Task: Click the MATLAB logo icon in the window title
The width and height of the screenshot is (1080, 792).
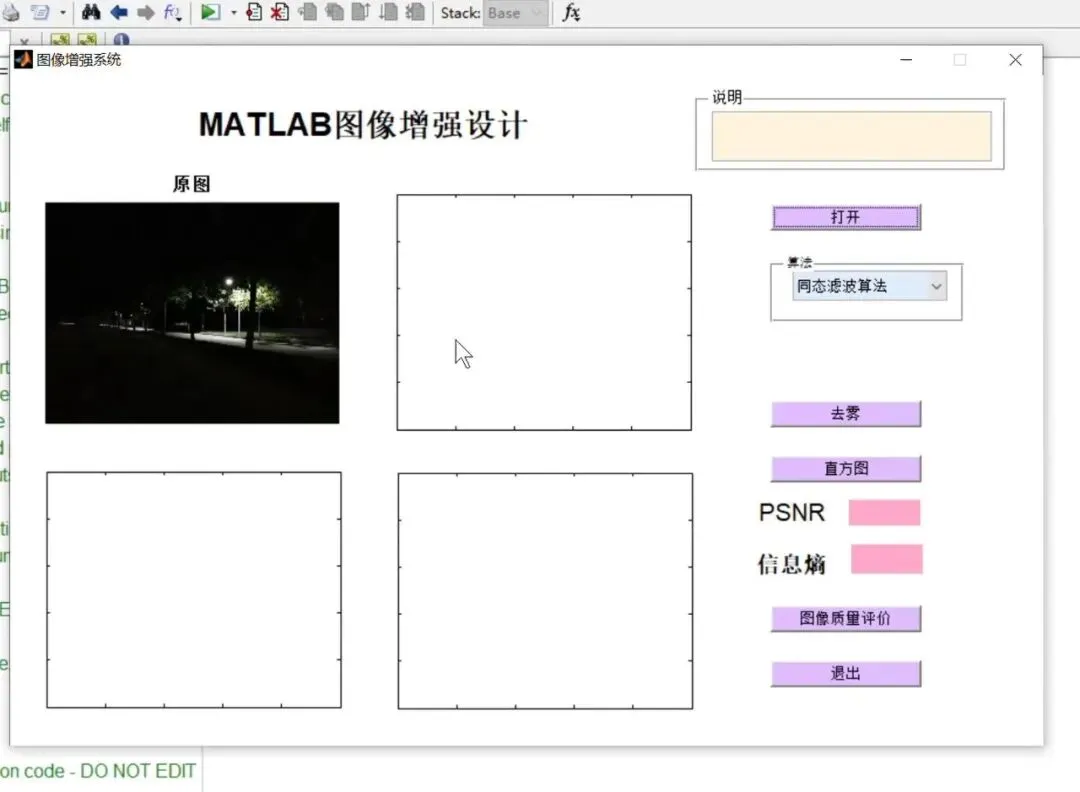Action: [x=23, y=60]
